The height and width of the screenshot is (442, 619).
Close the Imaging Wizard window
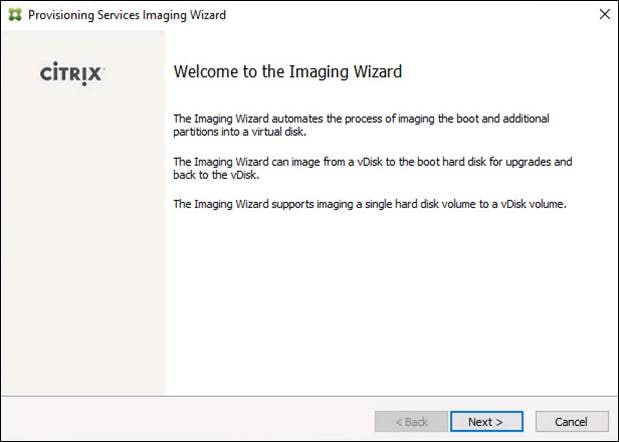pos(604,15)
